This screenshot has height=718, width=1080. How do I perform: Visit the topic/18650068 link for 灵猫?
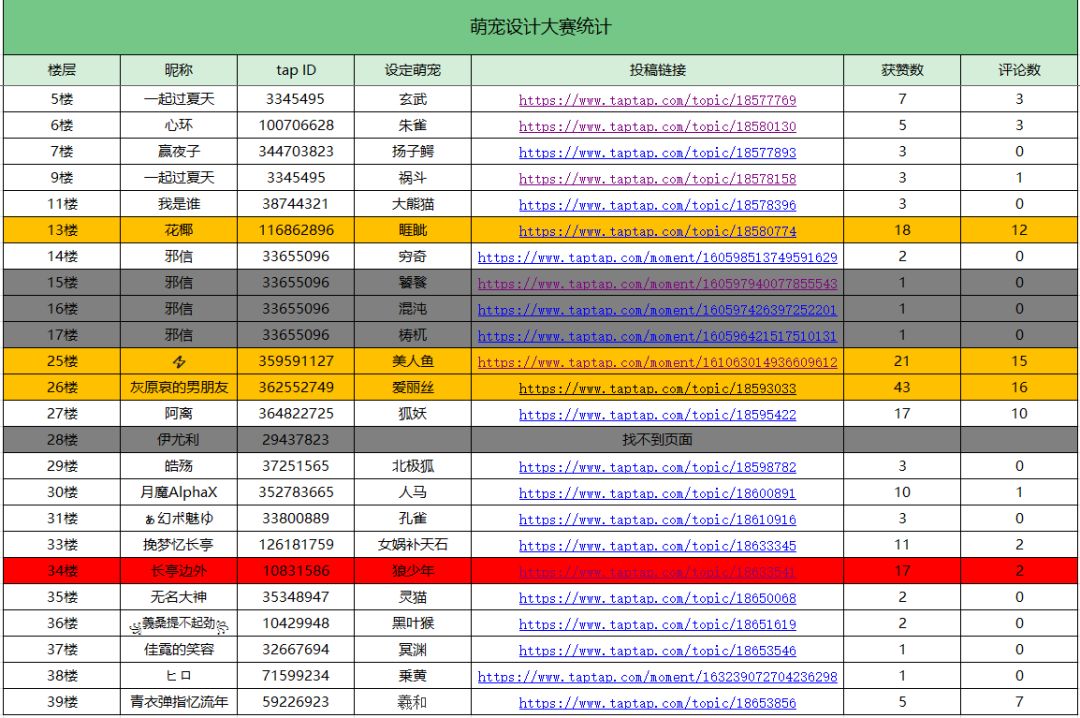click(x=657, y=597)
